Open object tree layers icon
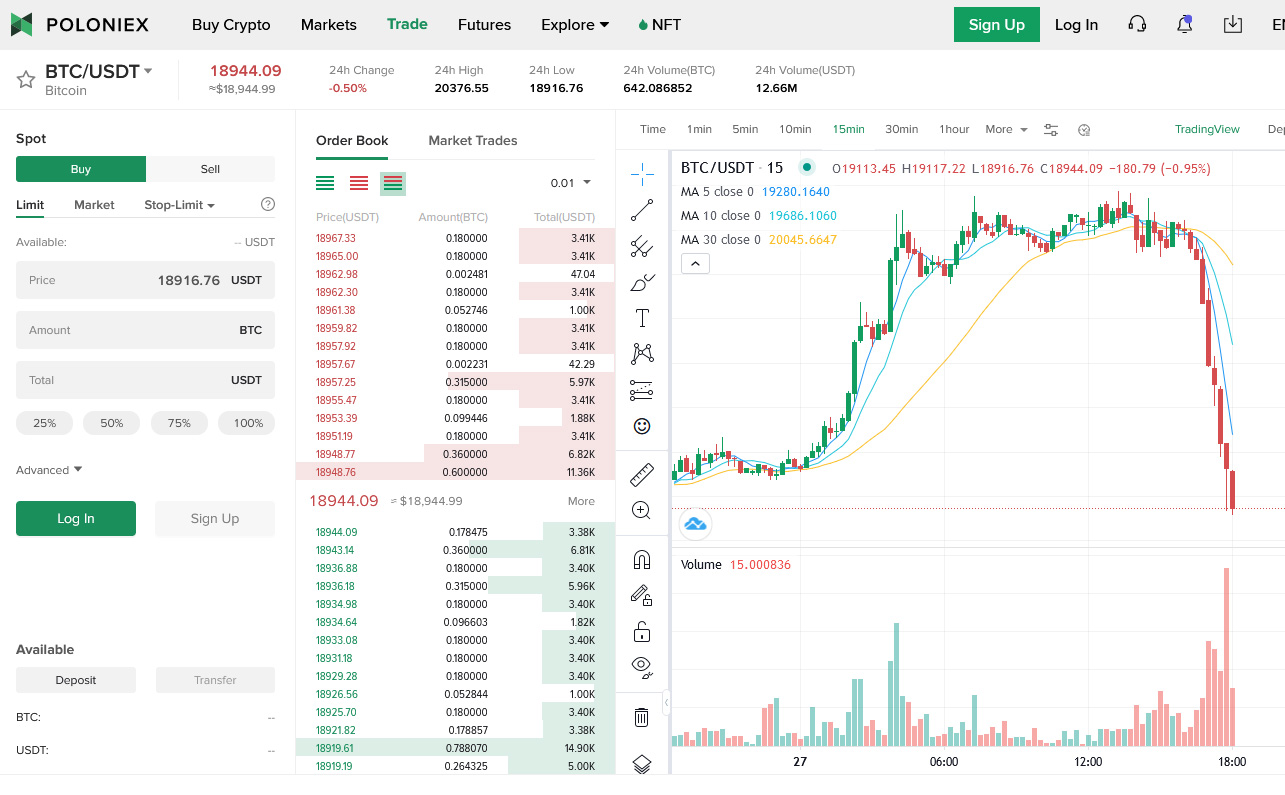 (642, 764)
